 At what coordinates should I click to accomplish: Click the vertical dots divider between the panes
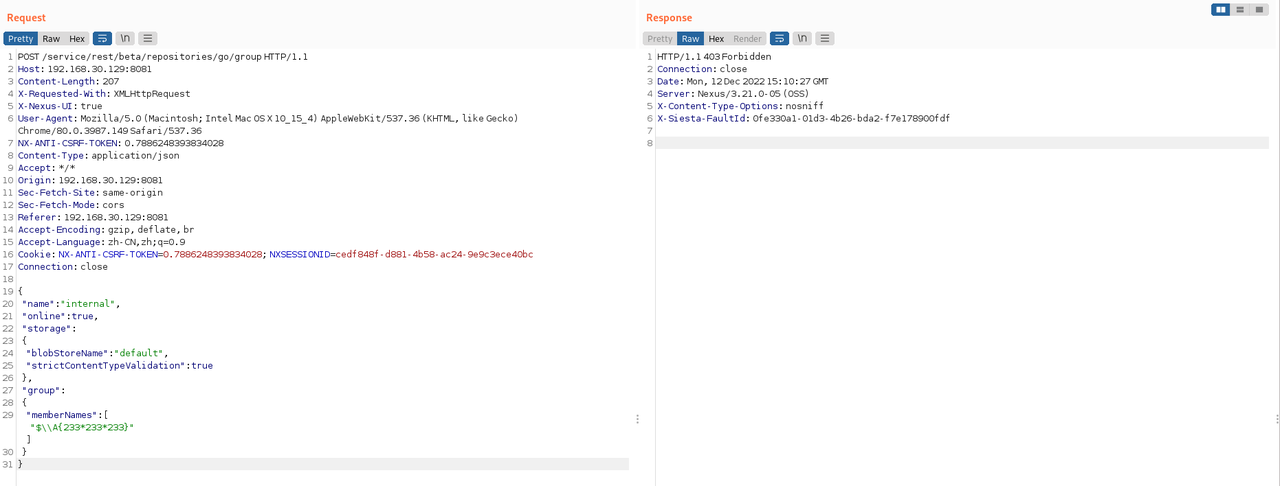click(637, 419)
